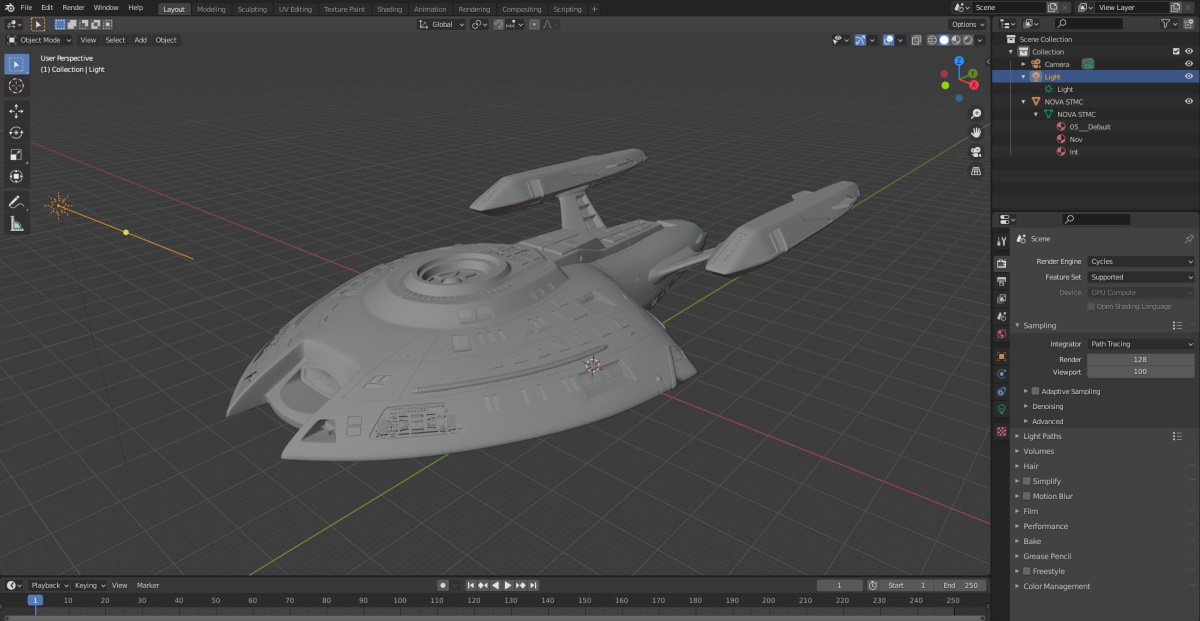Open Feature Set dropdown showing Supported

(x=1141, y=277)
